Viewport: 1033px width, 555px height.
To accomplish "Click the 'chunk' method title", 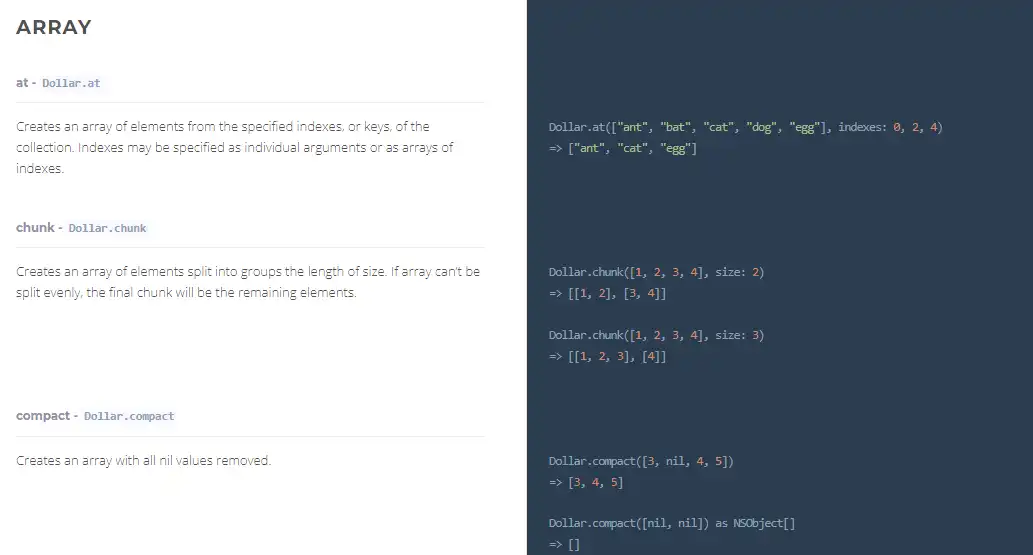I will click(35, 227).
